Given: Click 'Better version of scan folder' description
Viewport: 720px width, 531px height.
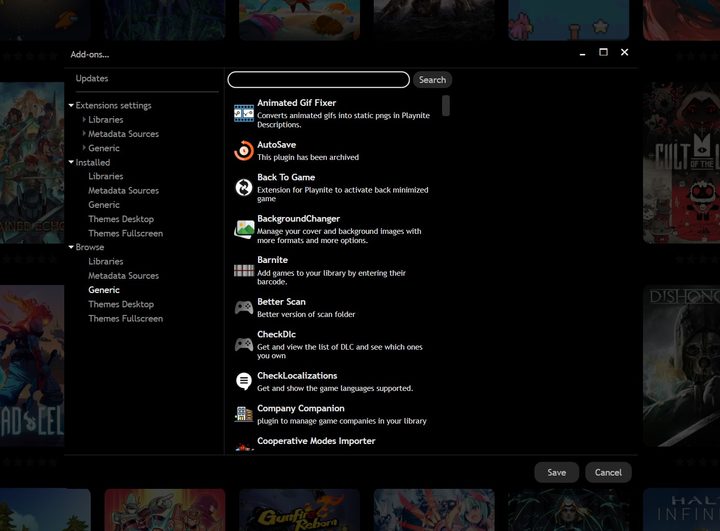Looking at the screenshot, I should point(306,314).
